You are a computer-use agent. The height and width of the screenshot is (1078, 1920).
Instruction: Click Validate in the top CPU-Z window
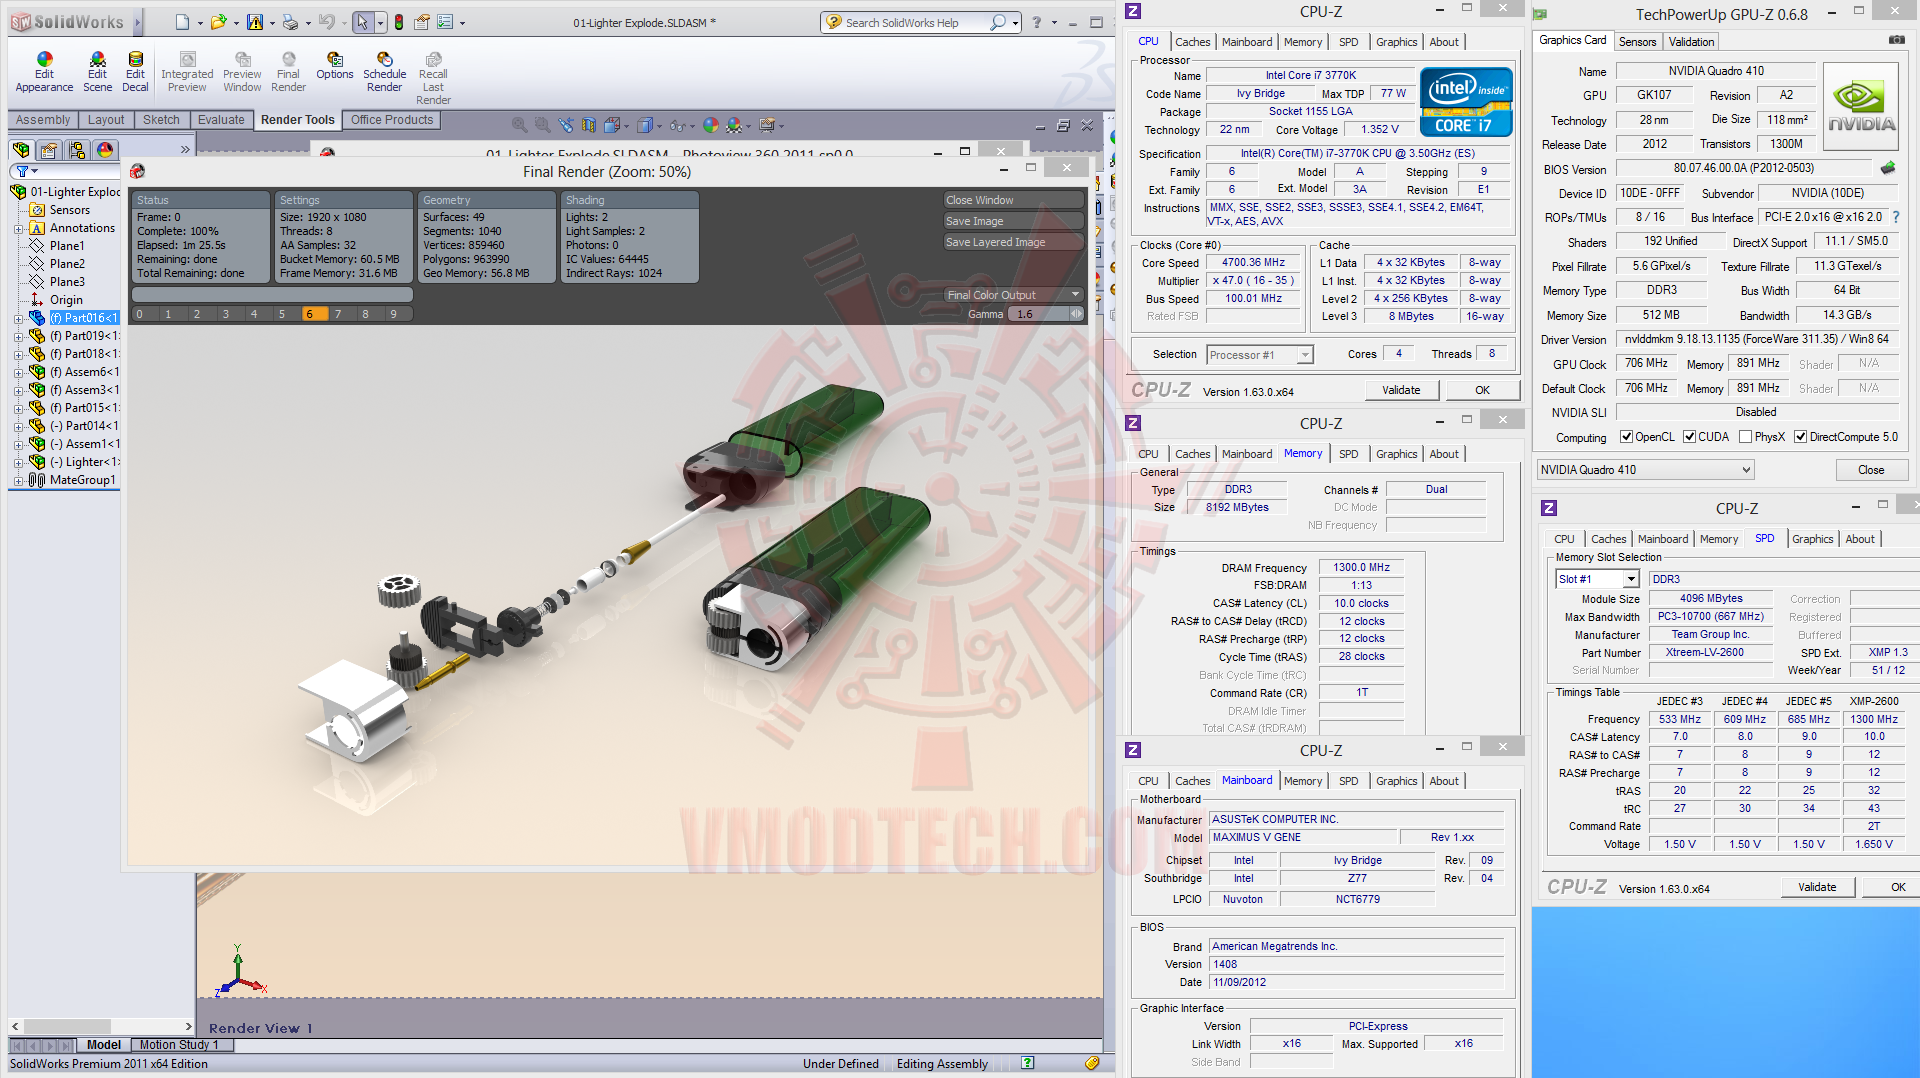coord(1401,390)
